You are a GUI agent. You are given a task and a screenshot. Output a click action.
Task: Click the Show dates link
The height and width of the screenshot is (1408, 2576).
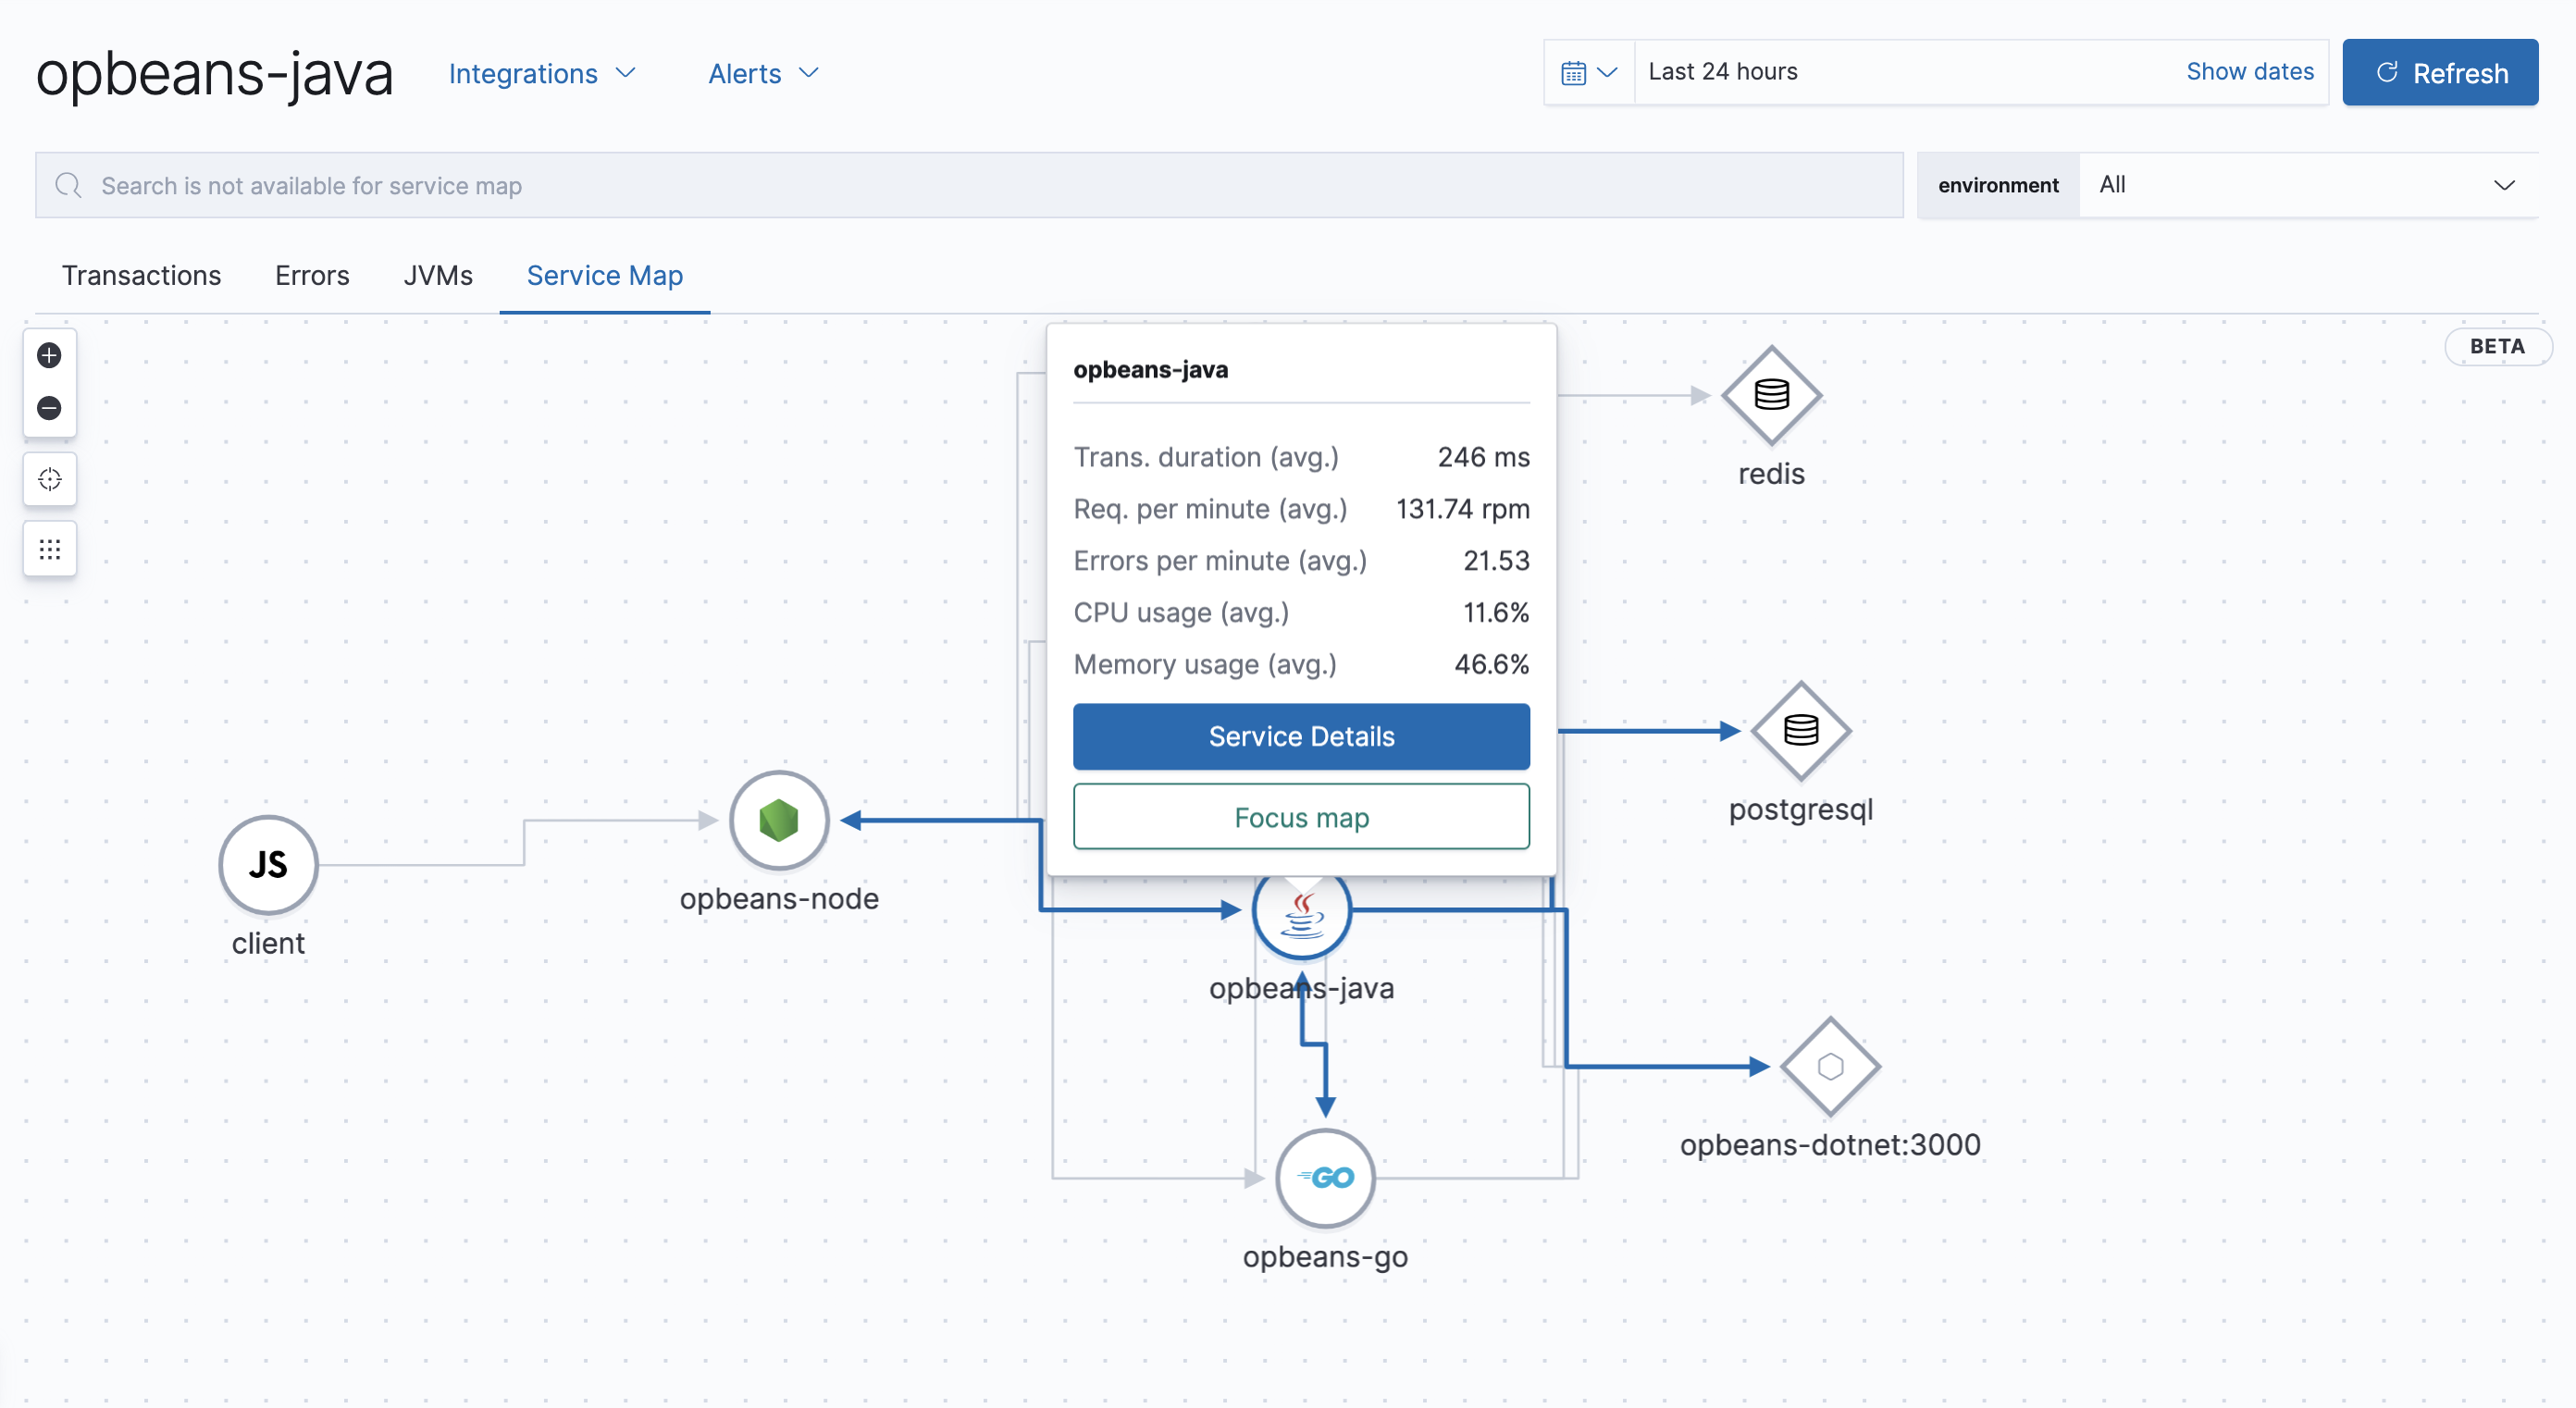click(2250, 71)
